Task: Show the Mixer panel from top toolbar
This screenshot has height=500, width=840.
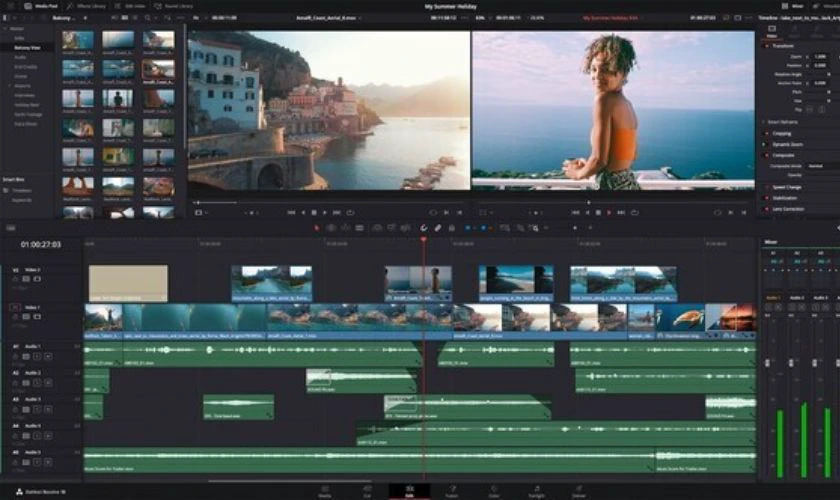Action: click(794, 6)
